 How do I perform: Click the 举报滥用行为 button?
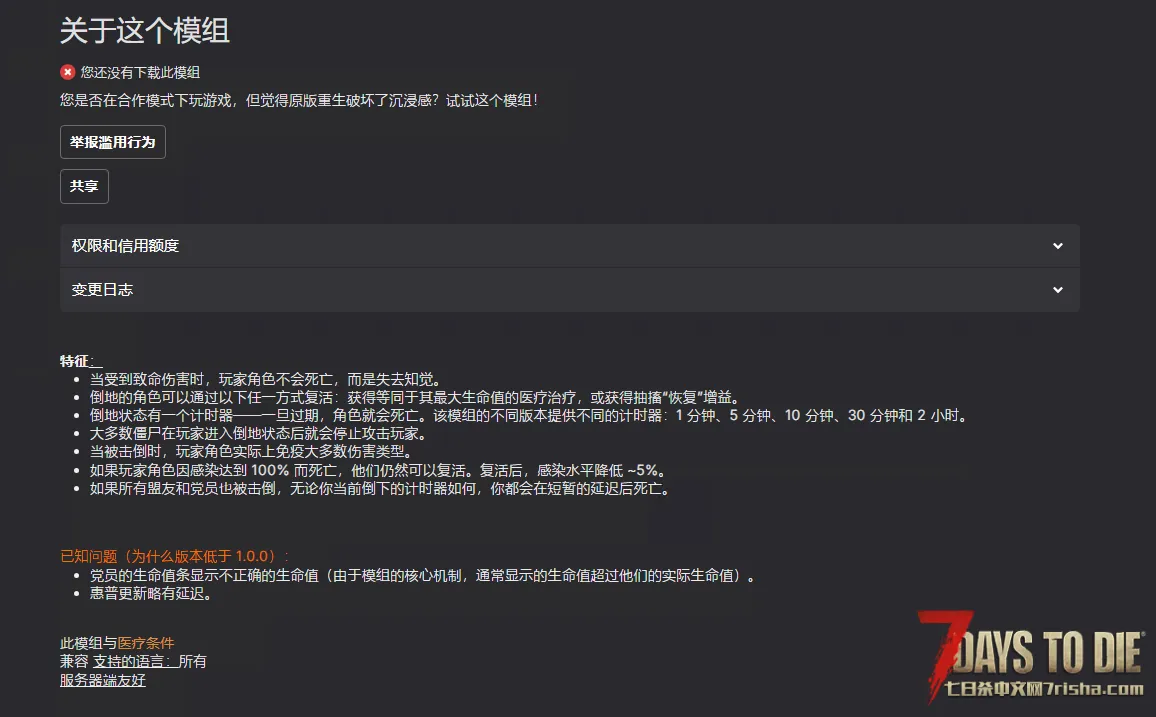[113, 142]
